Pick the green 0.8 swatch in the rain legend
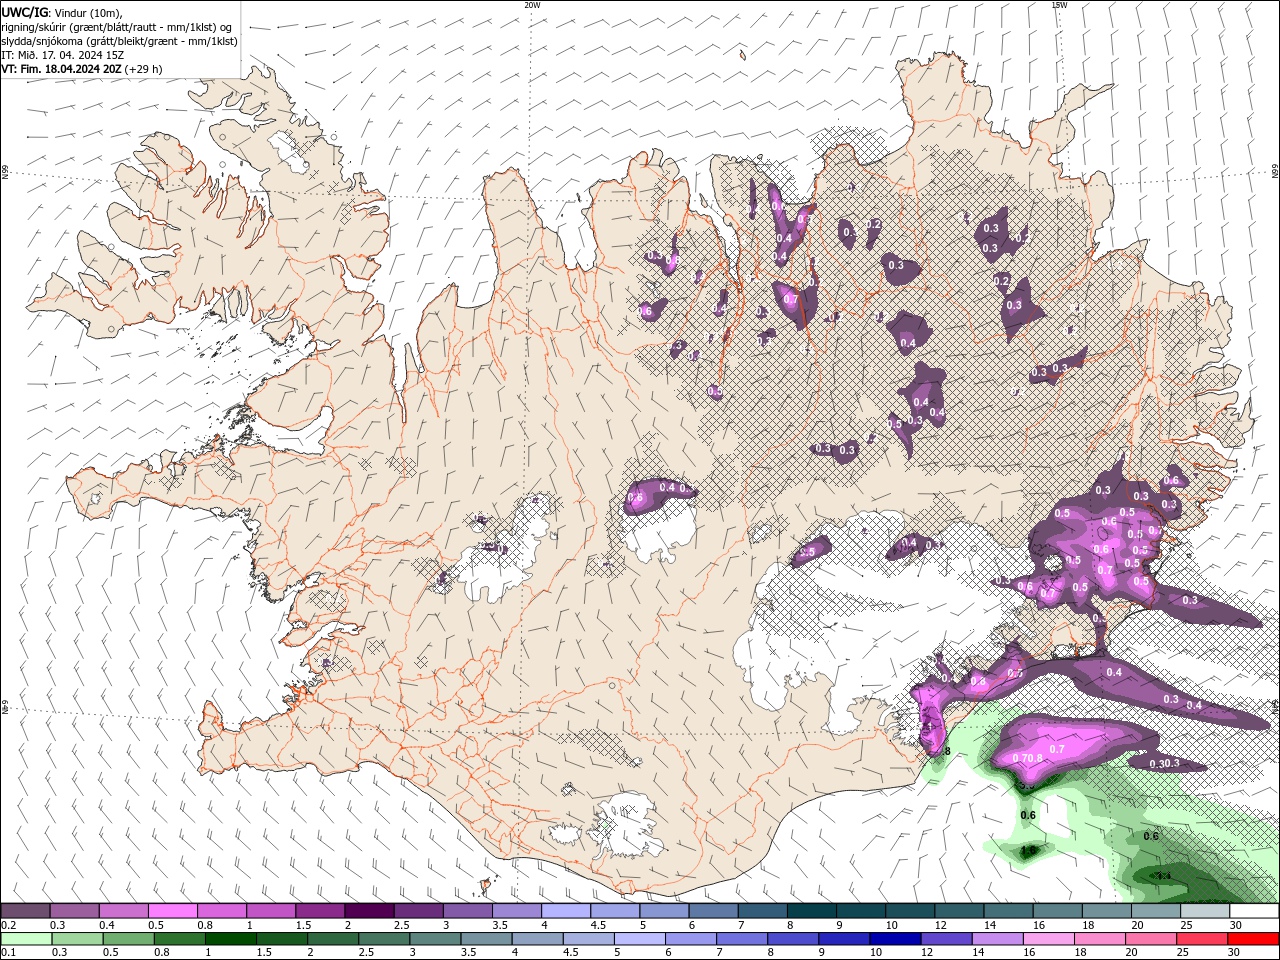Screen dimensions: 1280x960 click(180, 939)
